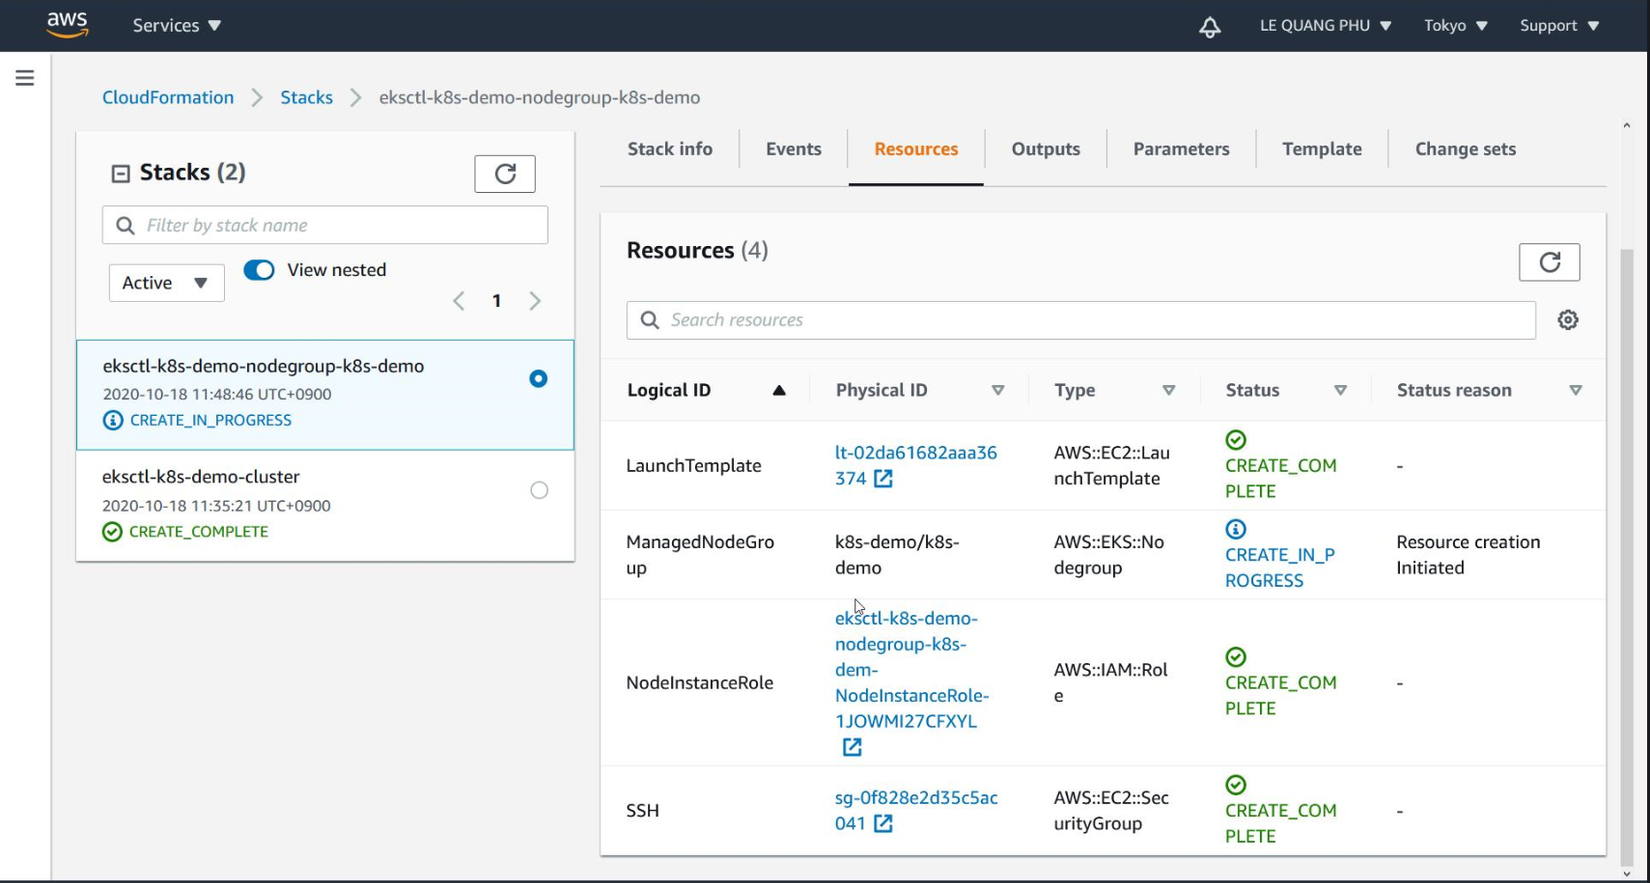Expand the Services menu
The width and height of the screenshot is (1650, 883).
177,26
